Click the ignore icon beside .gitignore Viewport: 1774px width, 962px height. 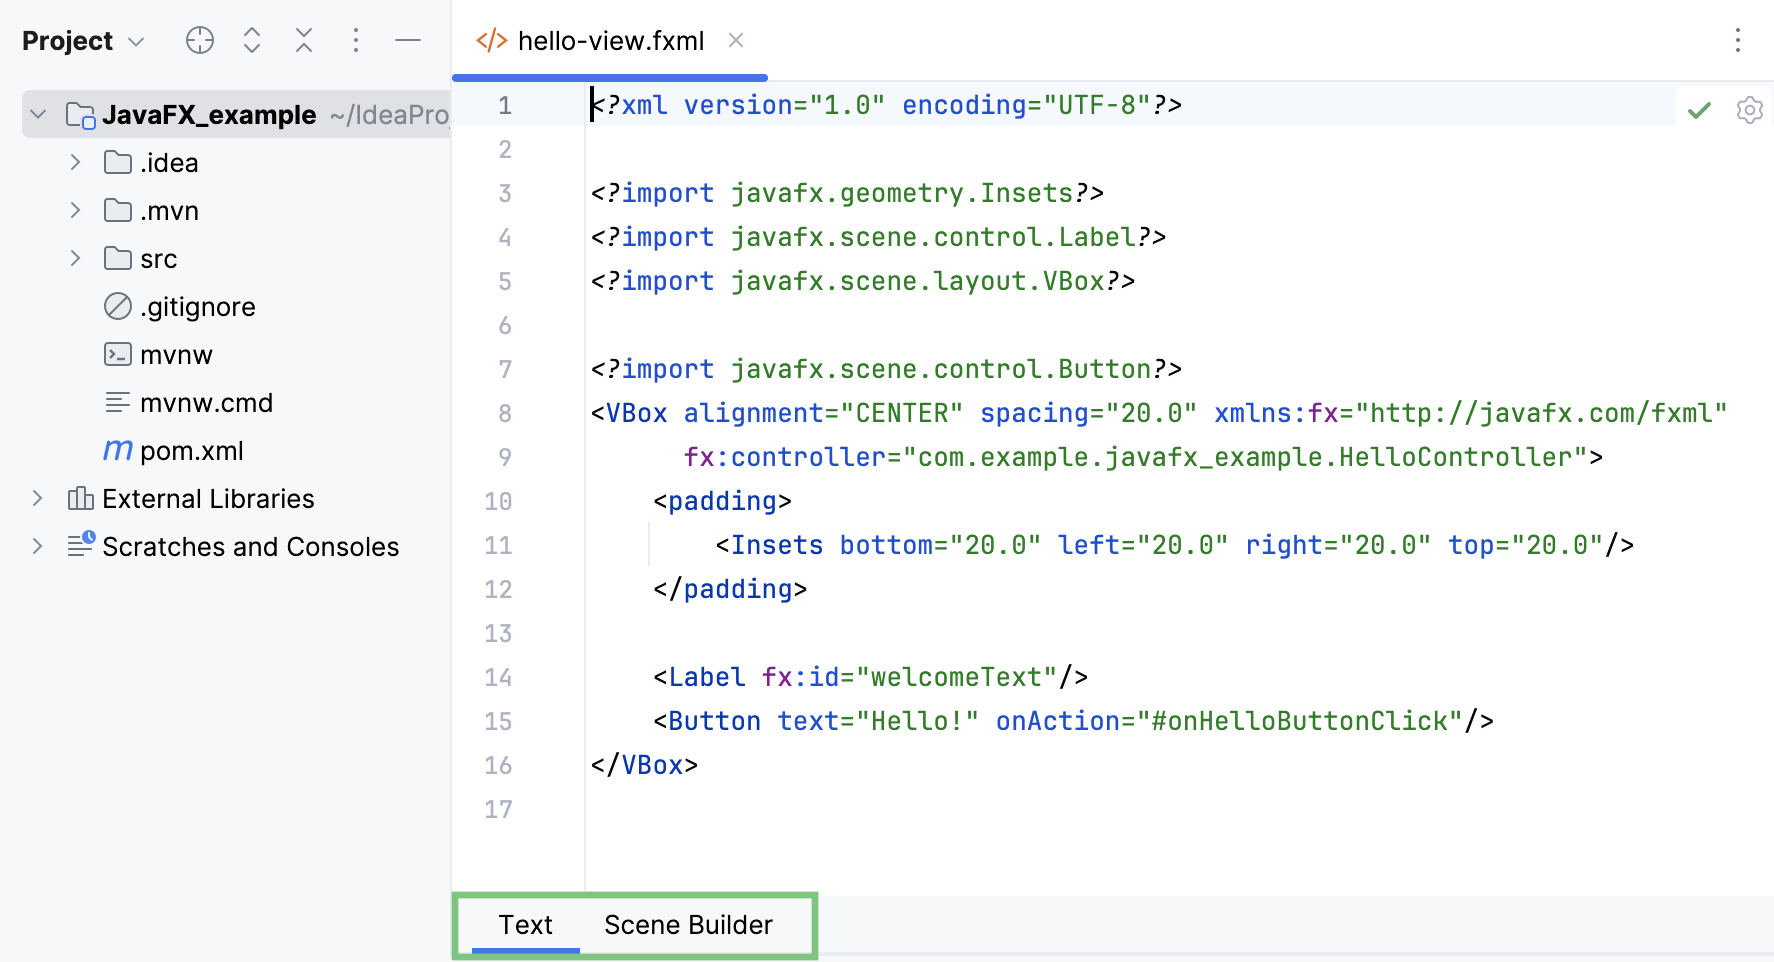[117, 306]
